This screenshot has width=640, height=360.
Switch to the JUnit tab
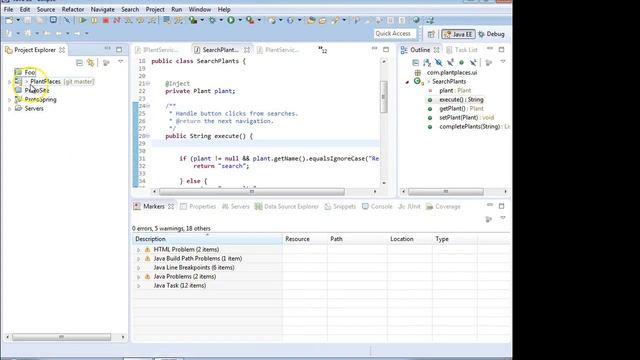(409, 207)
